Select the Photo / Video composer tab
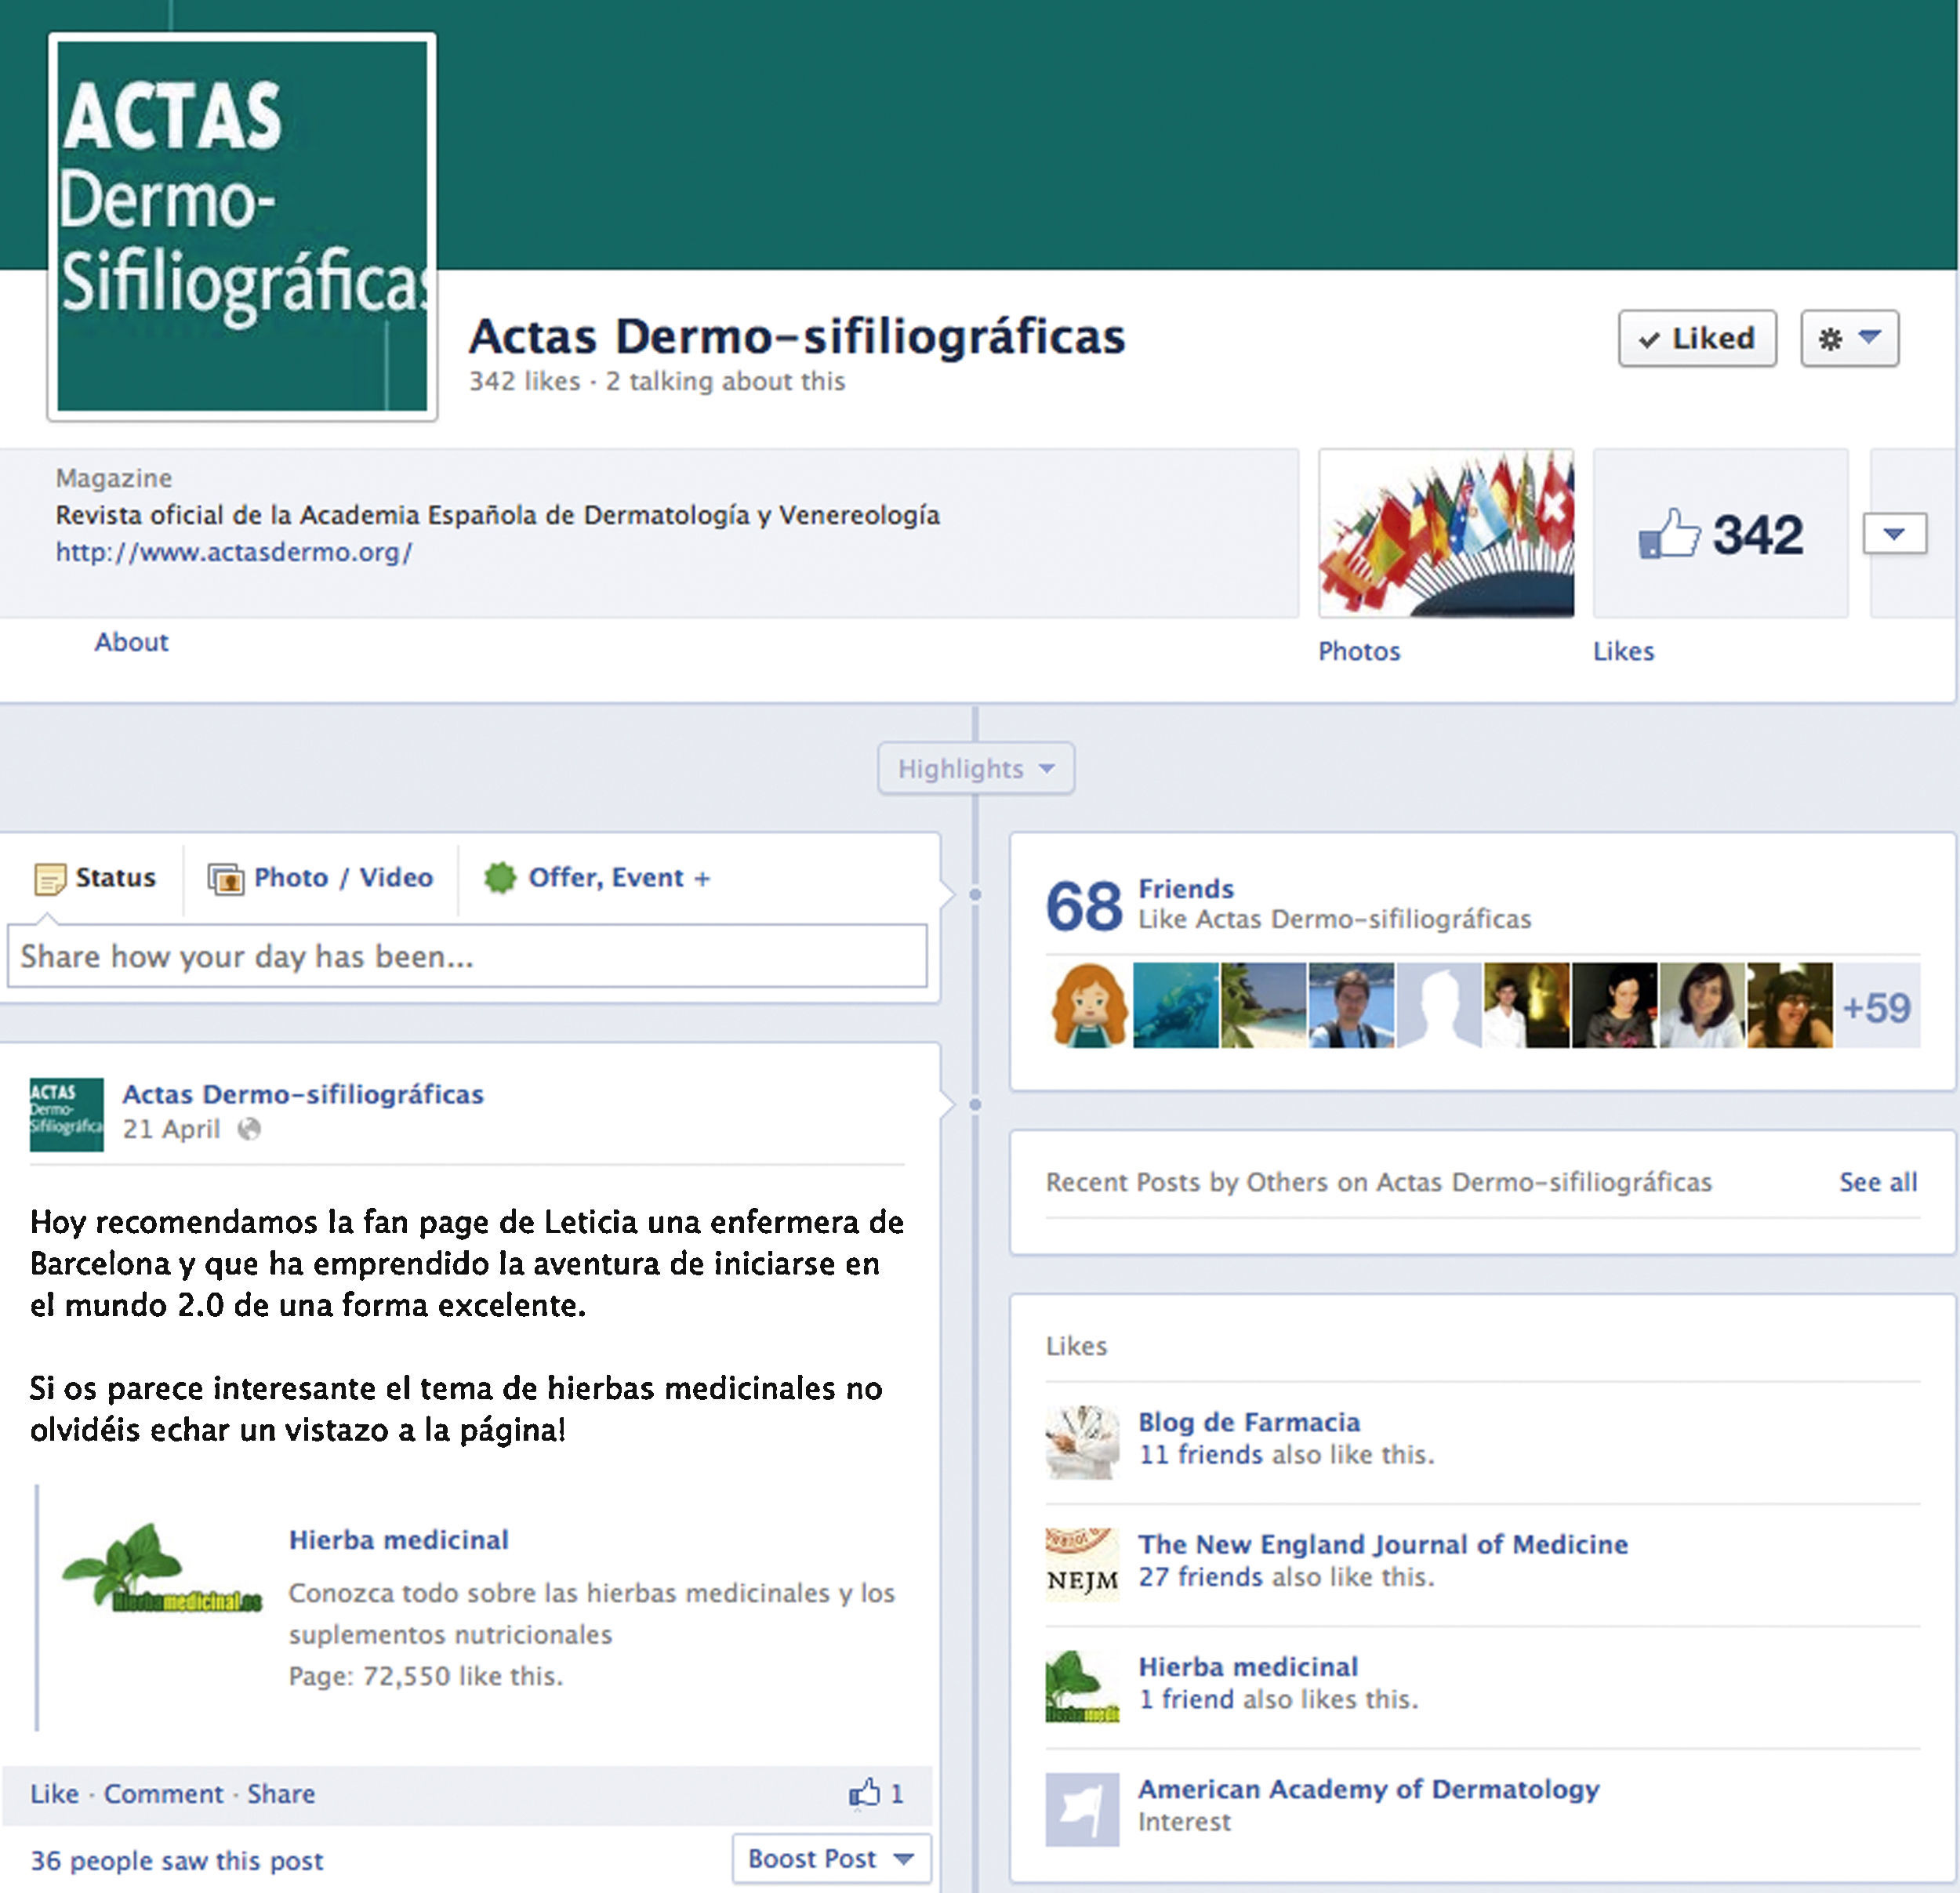1960x1893 pixels. [x=321, y=878]
